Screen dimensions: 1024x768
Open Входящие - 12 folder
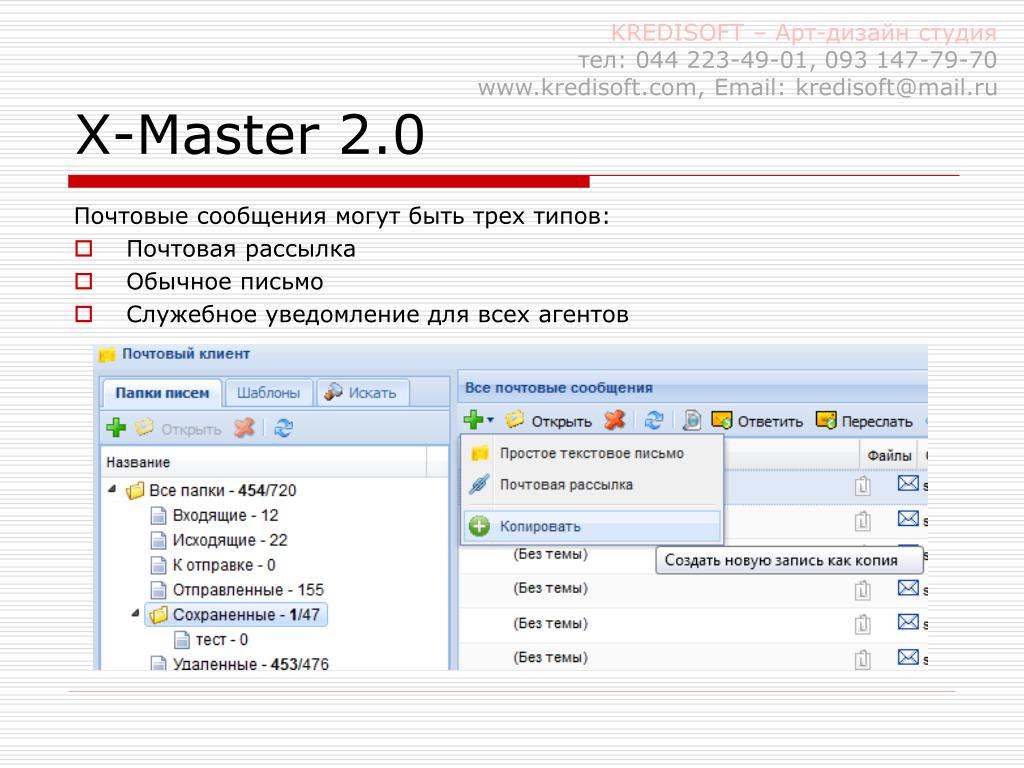click(x=215, y=515)
